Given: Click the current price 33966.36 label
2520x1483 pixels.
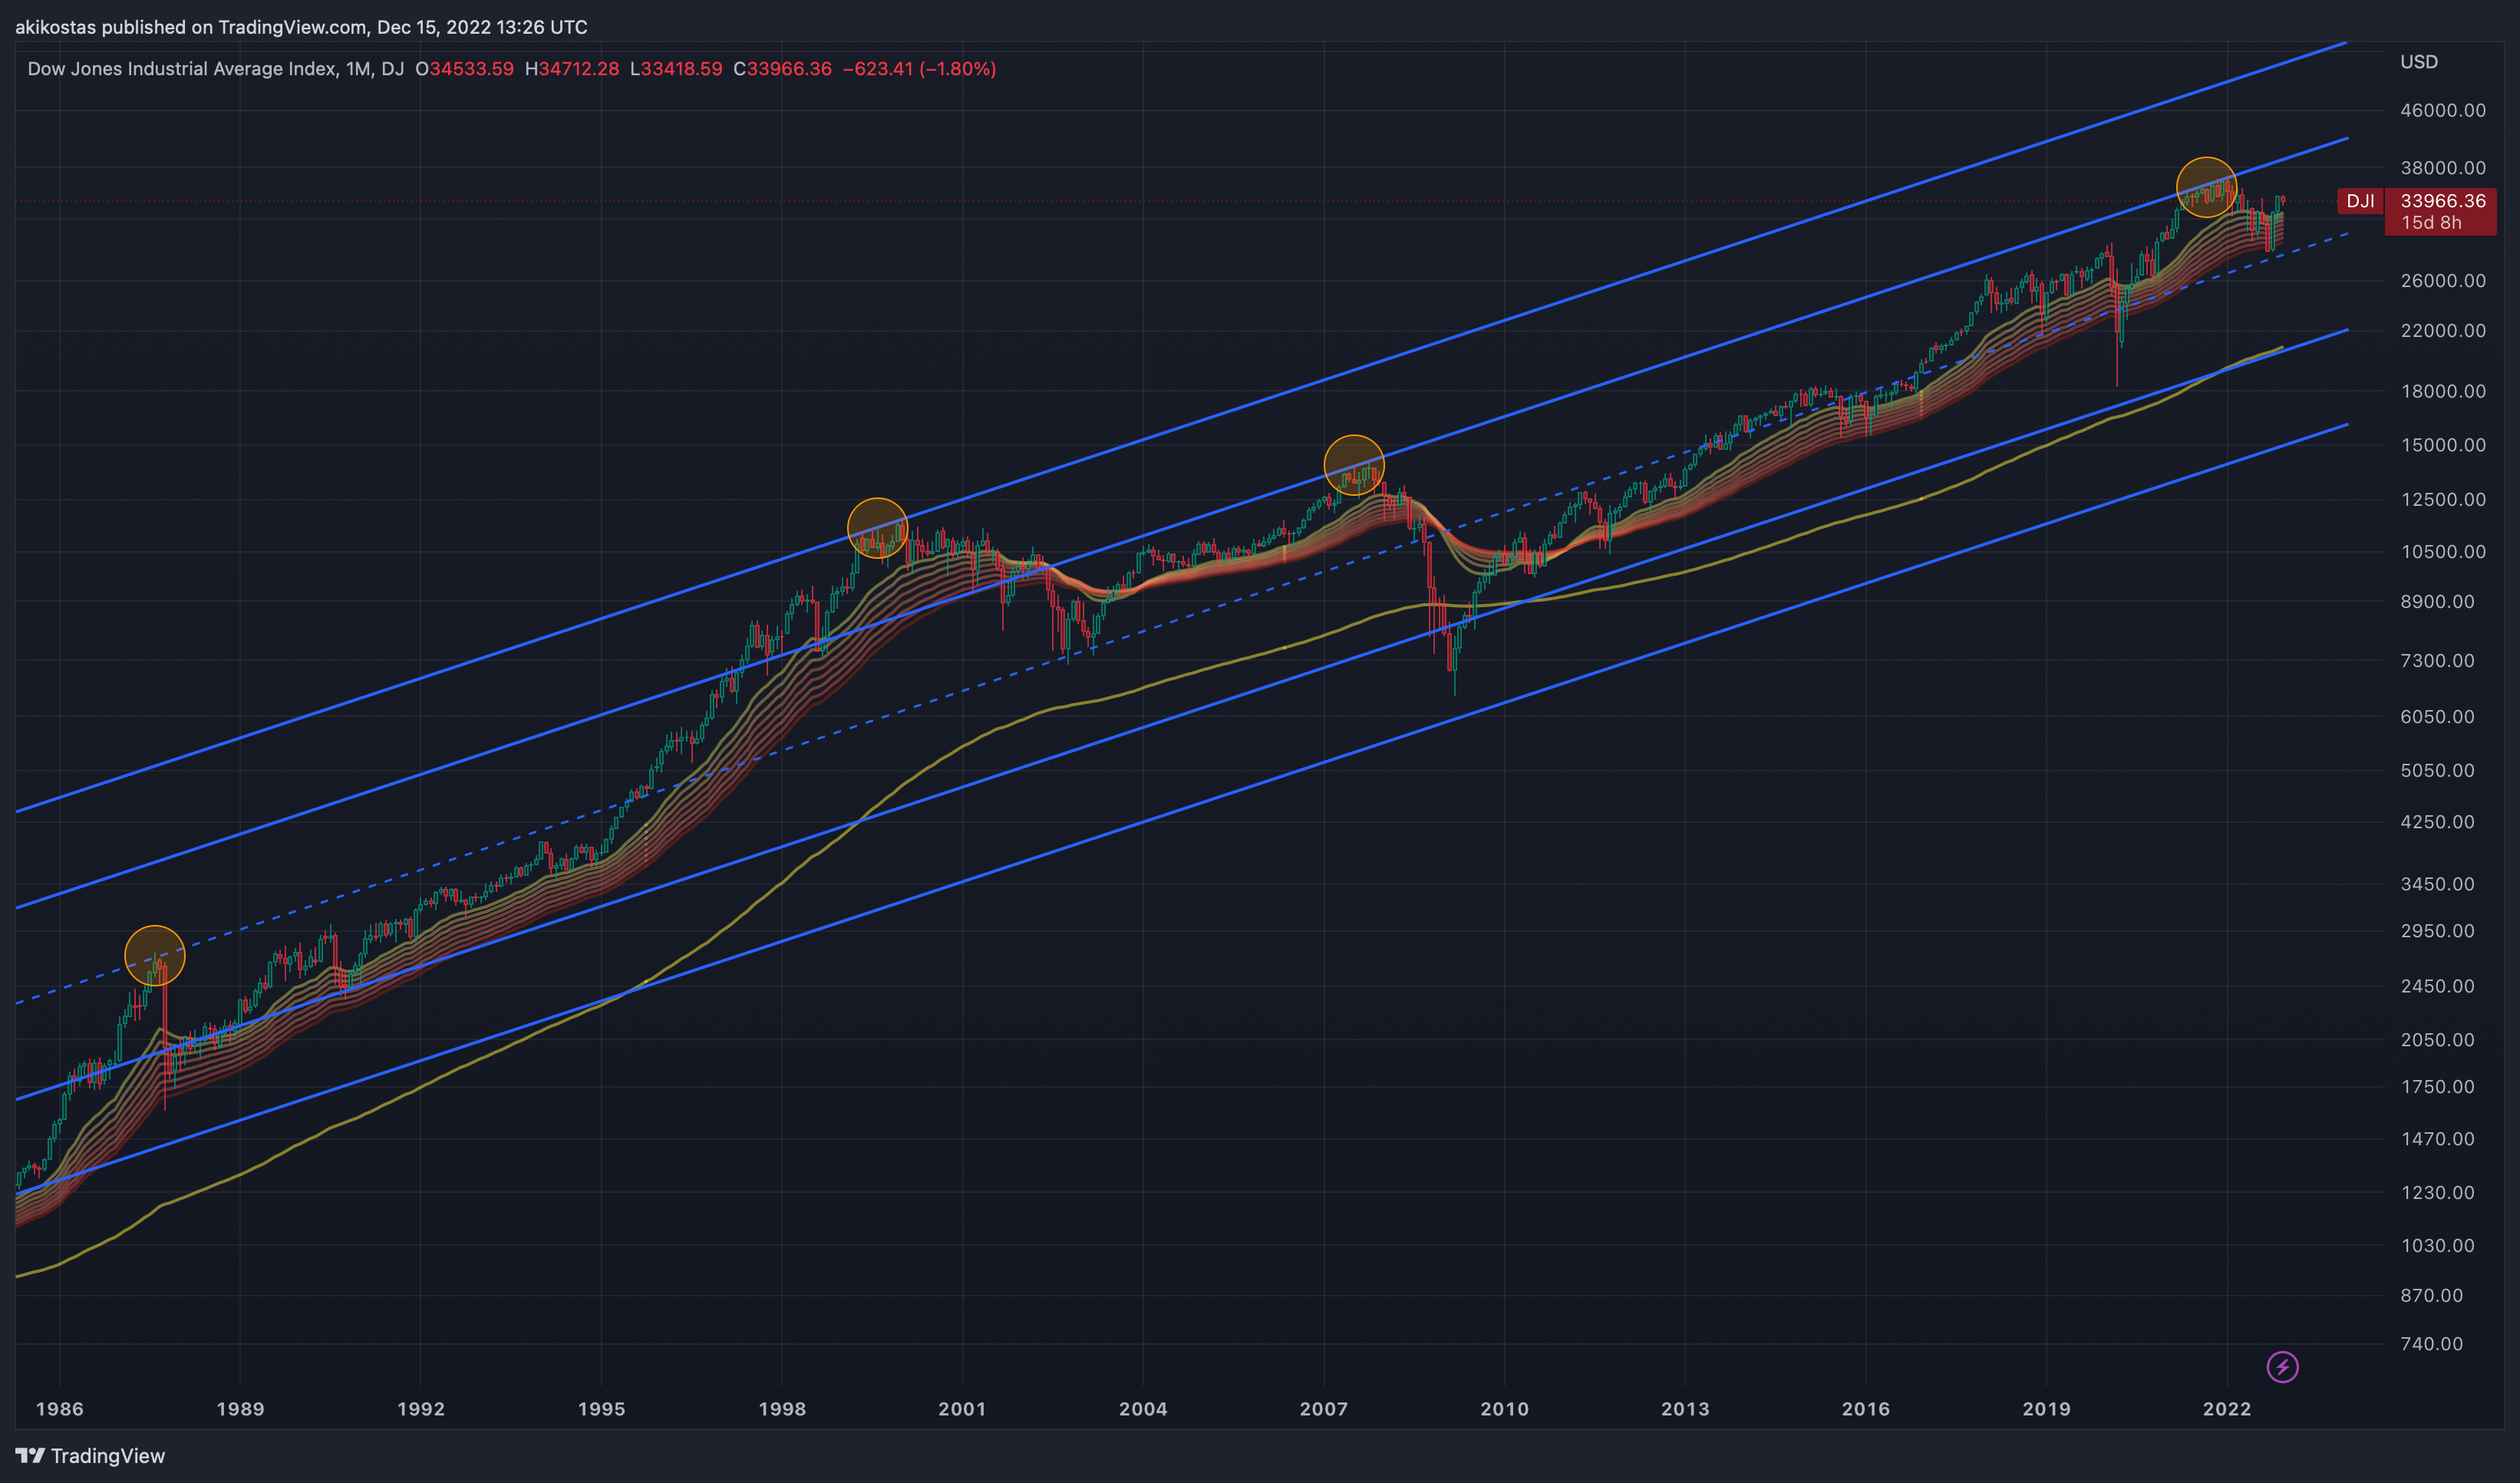Looking at the screenshot, I should 2442,201.
